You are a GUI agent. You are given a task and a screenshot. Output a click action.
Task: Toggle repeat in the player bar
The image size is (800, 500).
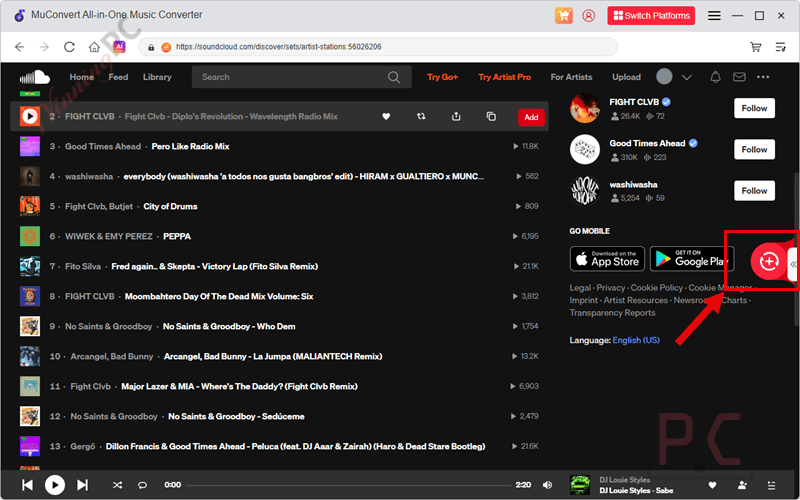click(x=142, y=485)
